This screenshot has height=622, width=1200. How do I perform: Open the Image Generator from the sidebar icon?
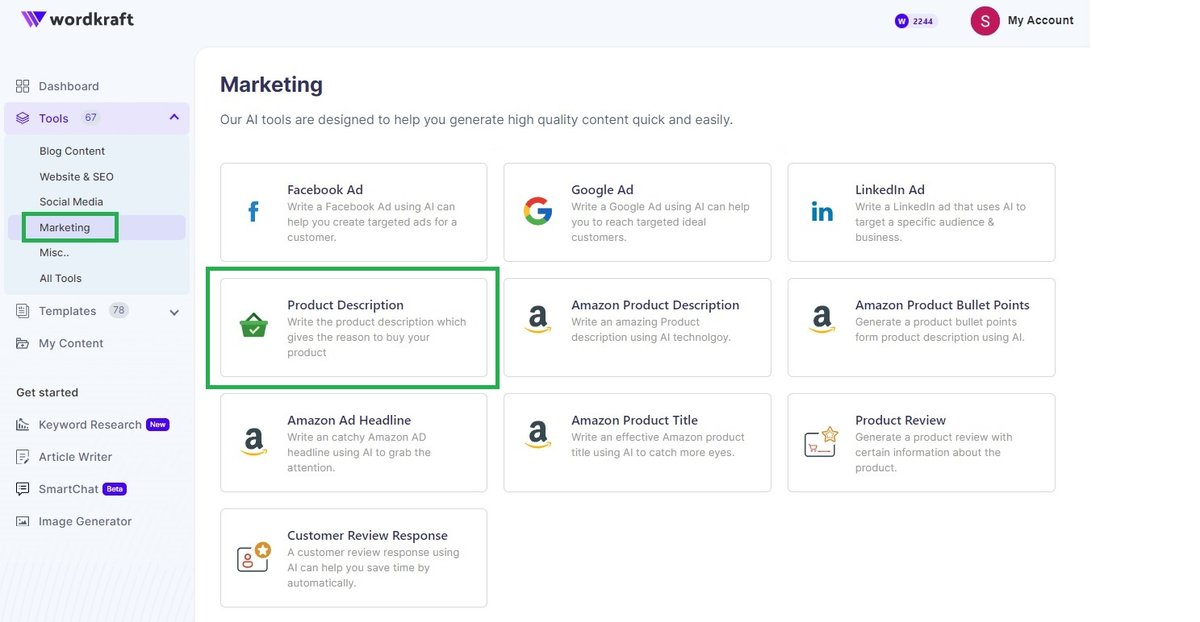click(22, 521)
